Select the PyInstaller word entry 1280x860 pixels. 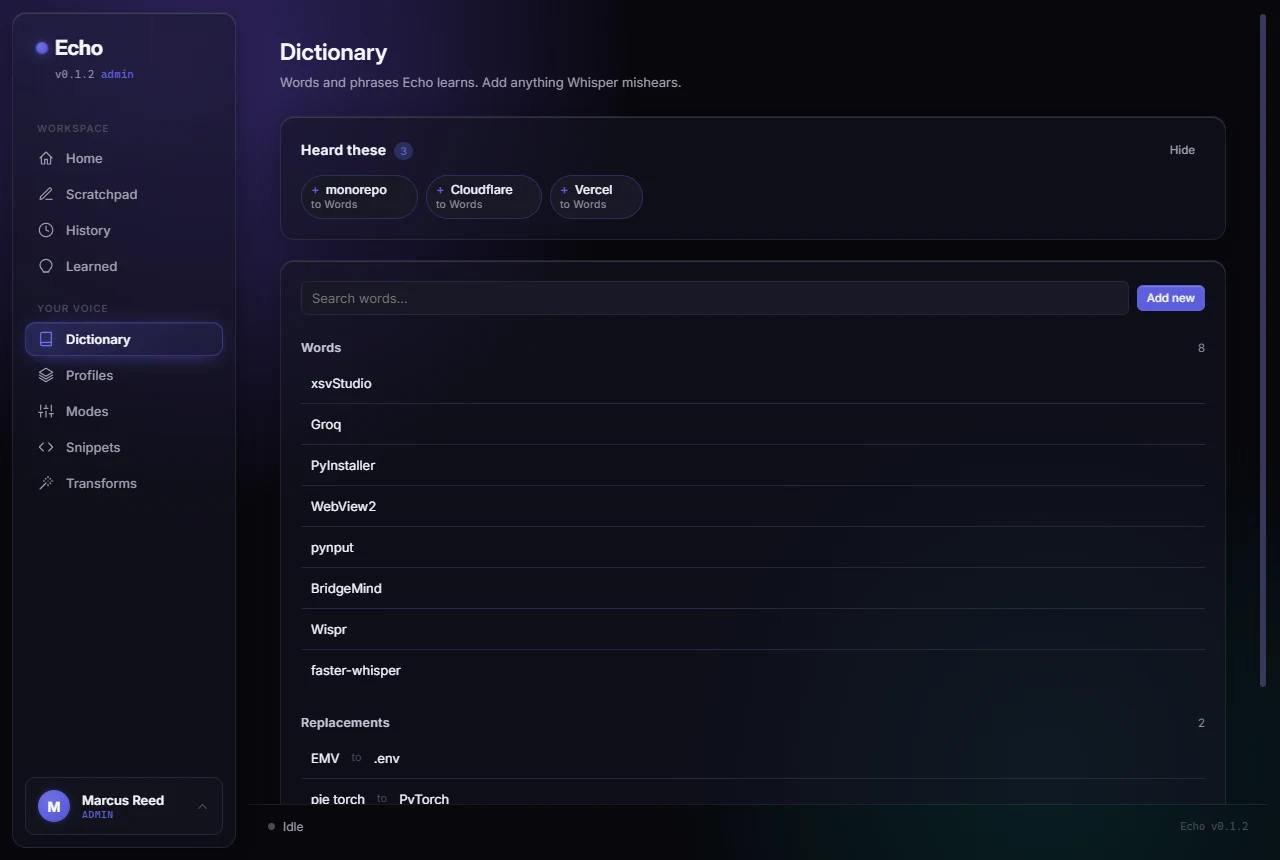click(753, 466)
